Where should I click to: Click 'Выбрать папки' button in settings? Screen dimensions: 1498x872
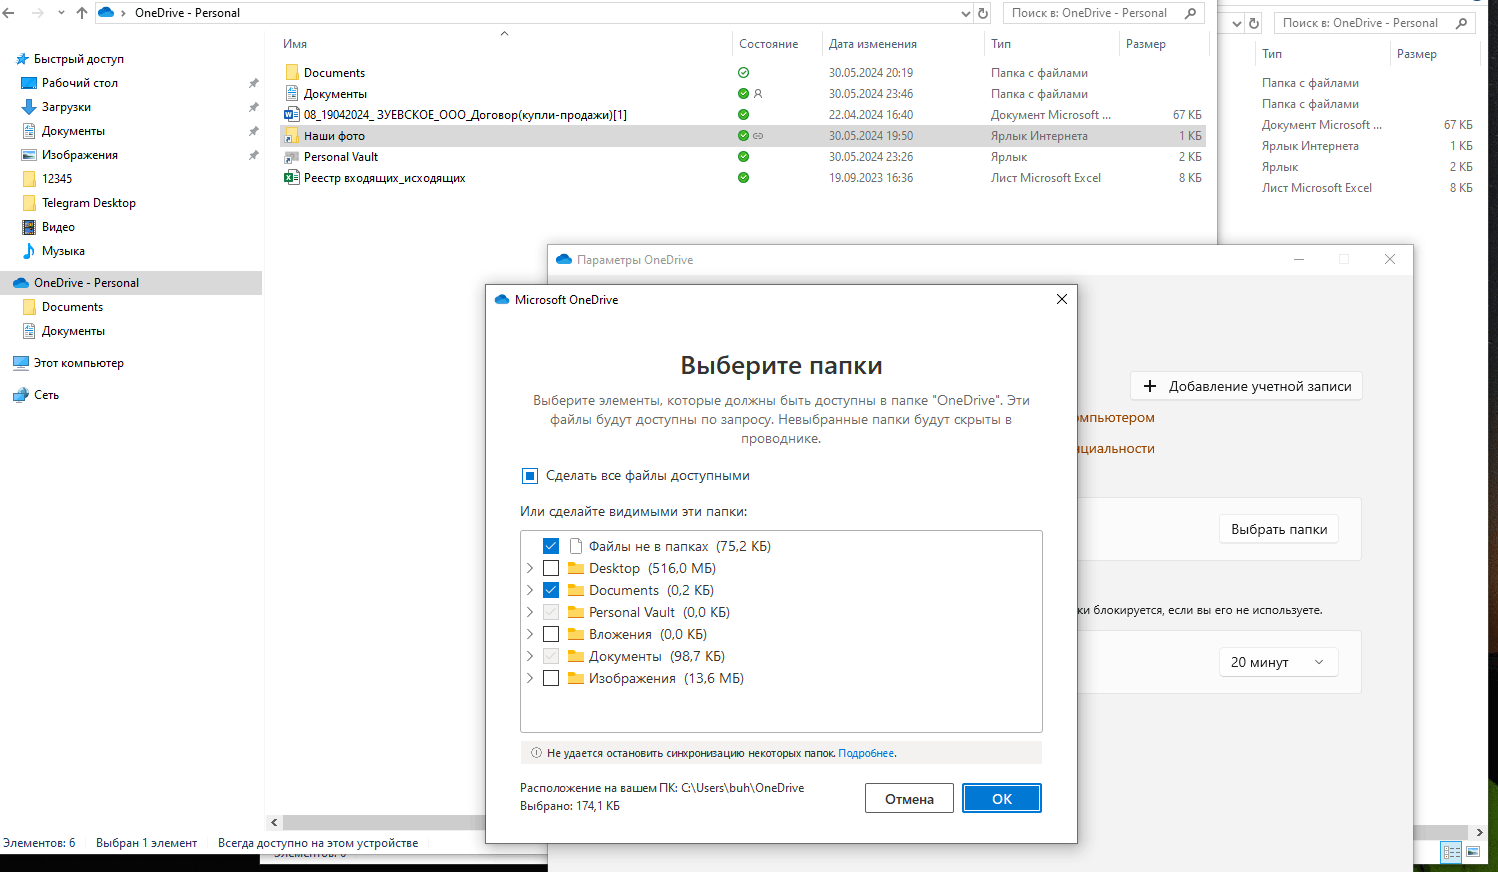[1279, 529]
